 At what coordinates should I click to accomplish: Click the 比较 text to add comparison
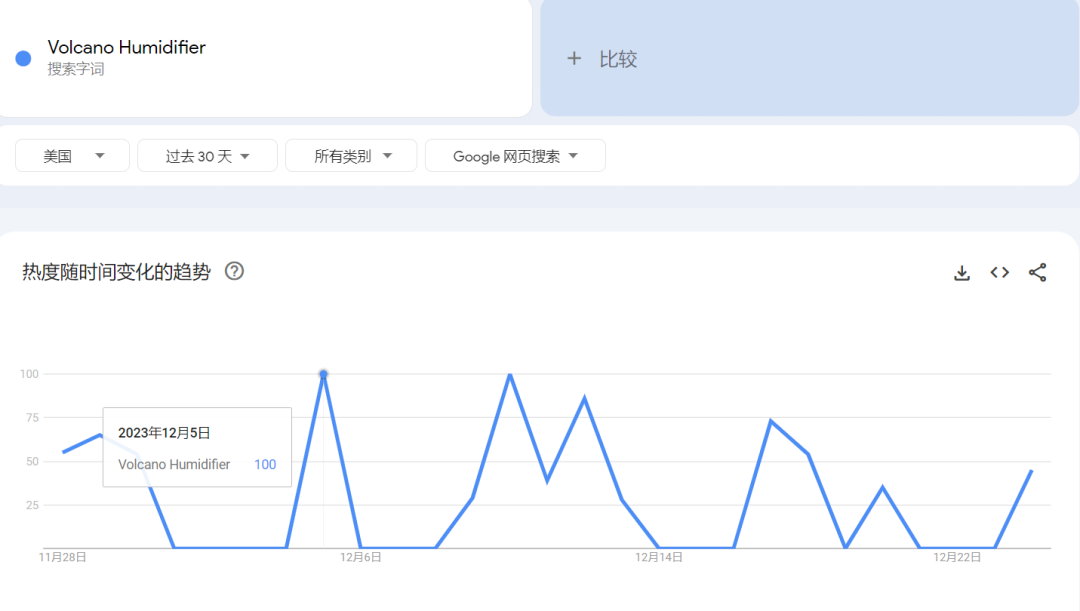click(x=618, y=59)
